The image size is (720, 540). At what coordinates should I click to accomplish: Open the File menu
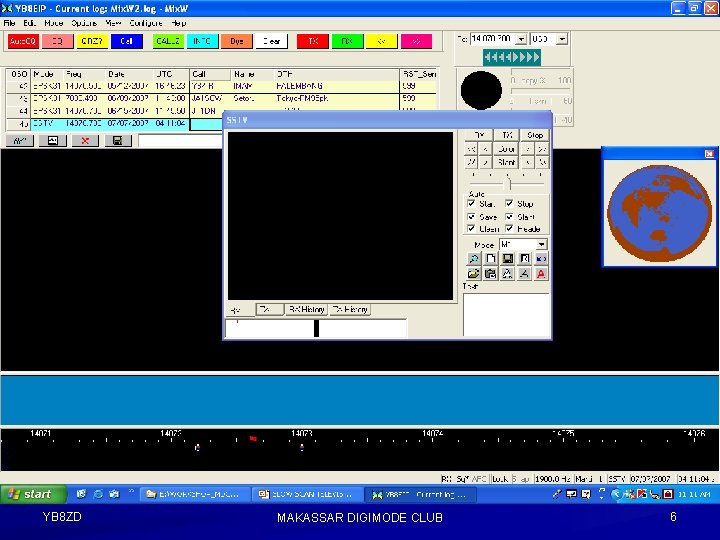10,23
